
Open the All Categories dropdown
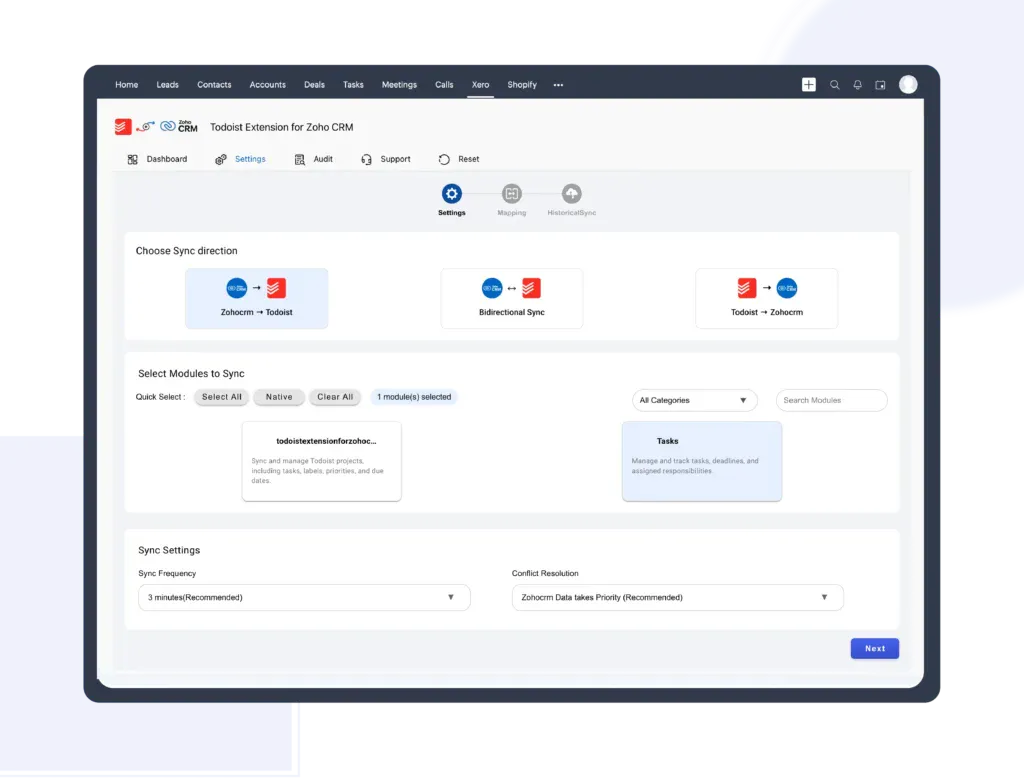tap(694, 400)
